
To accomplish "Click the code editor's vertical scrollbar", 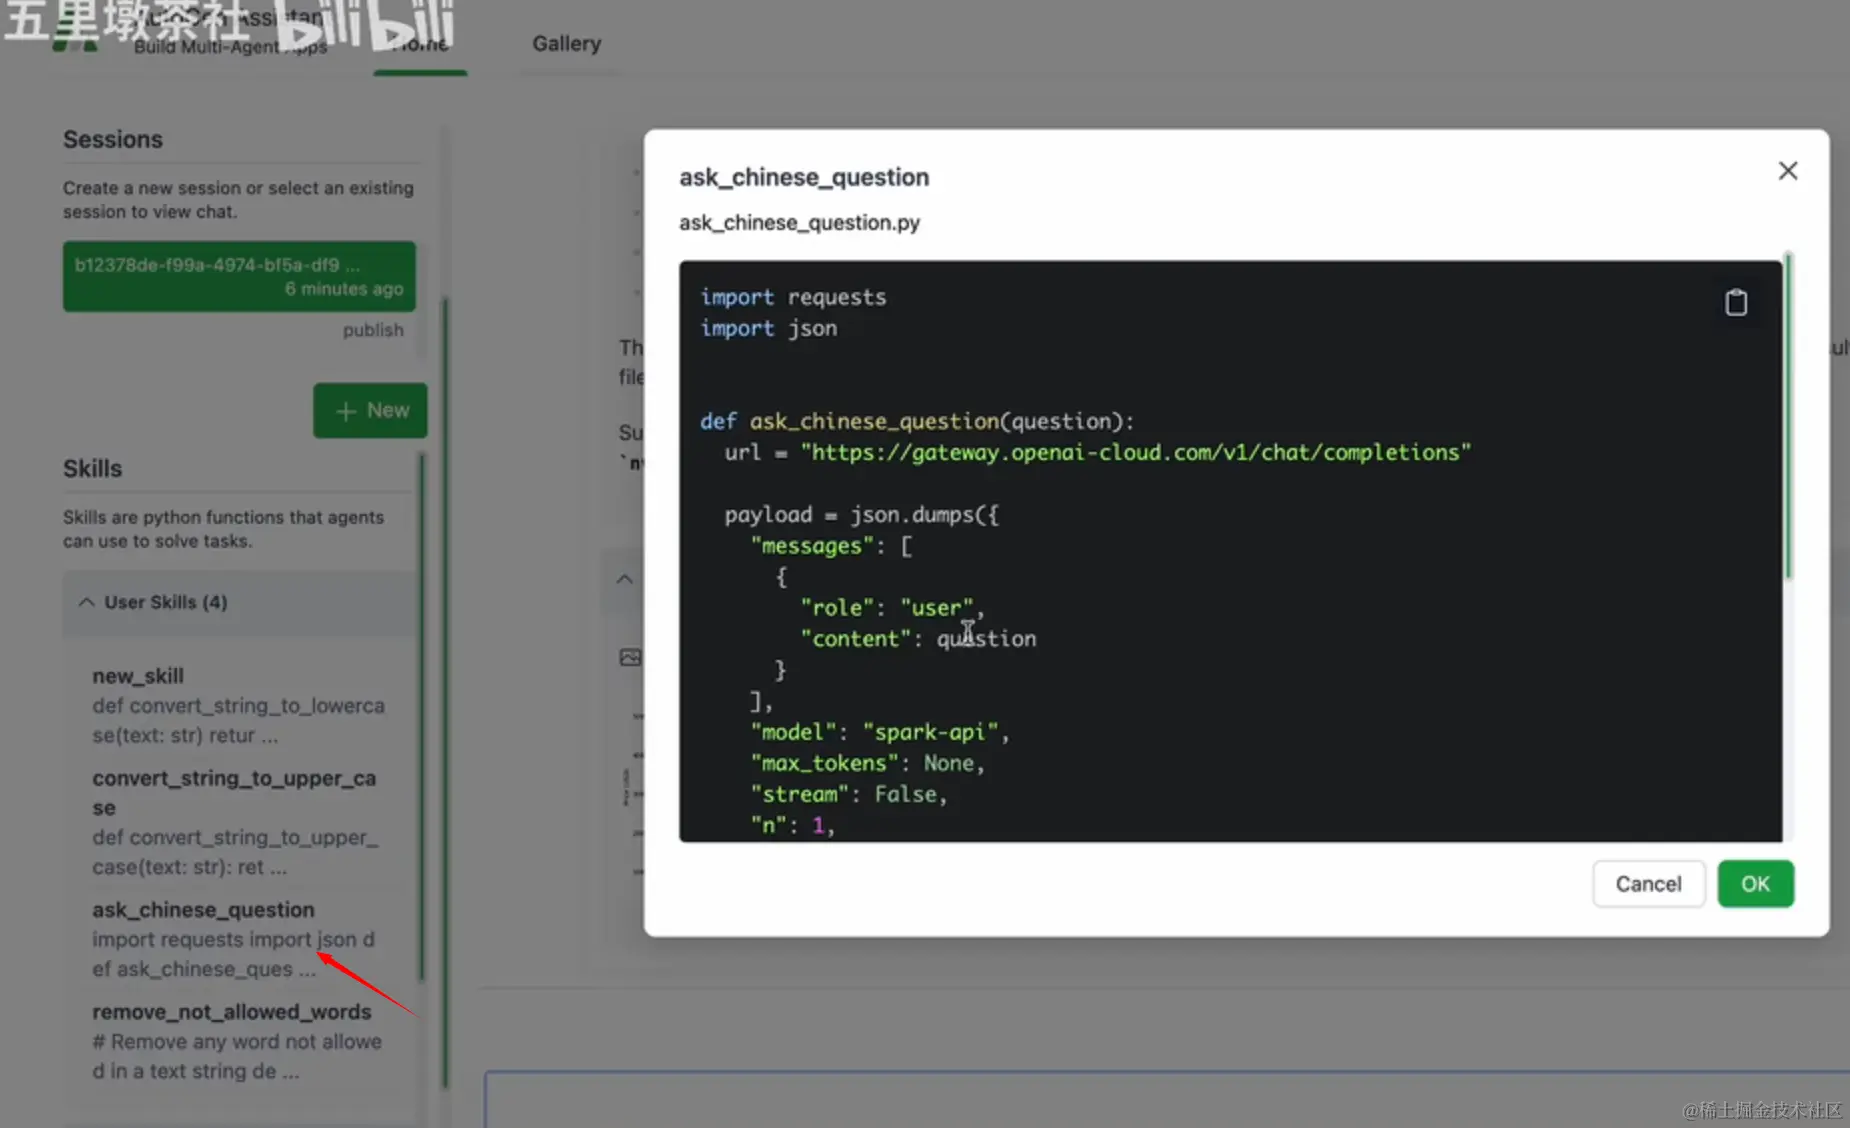I will coord(1788,416).
